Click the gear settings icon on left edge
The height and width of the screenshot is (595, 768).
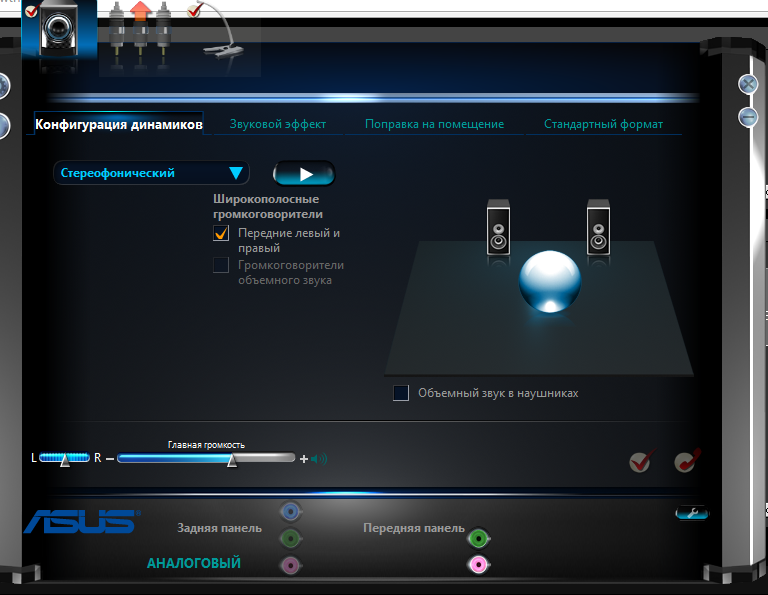click(4, 86)
